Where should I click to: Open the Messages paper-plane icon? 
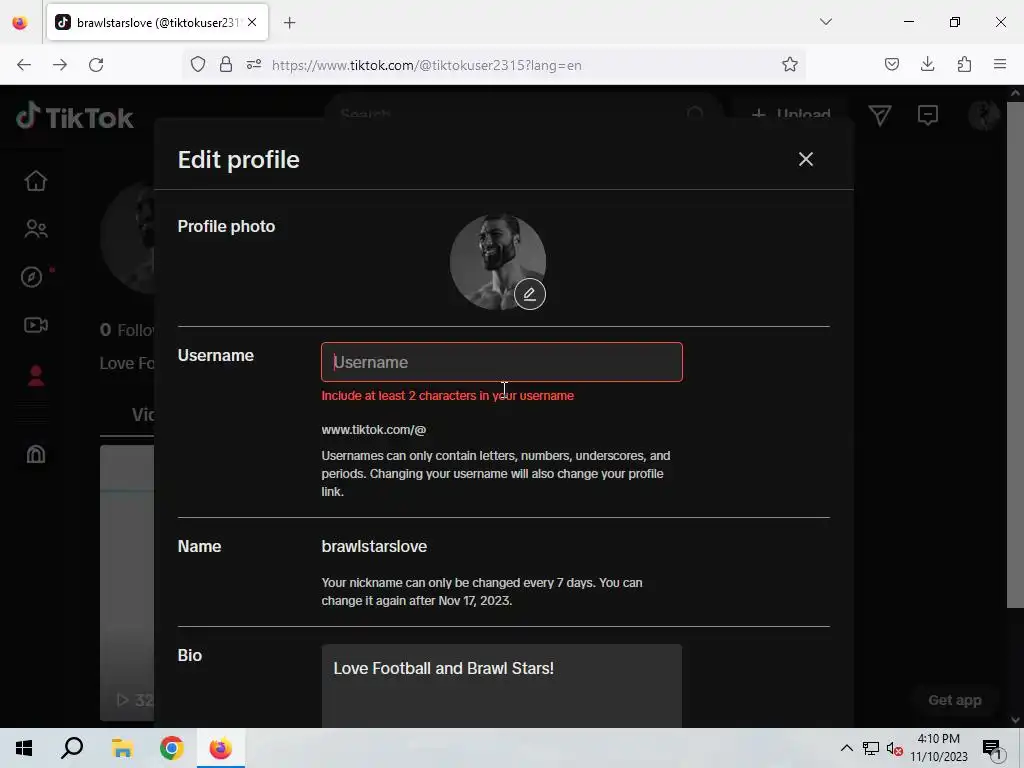pos(880,116)
